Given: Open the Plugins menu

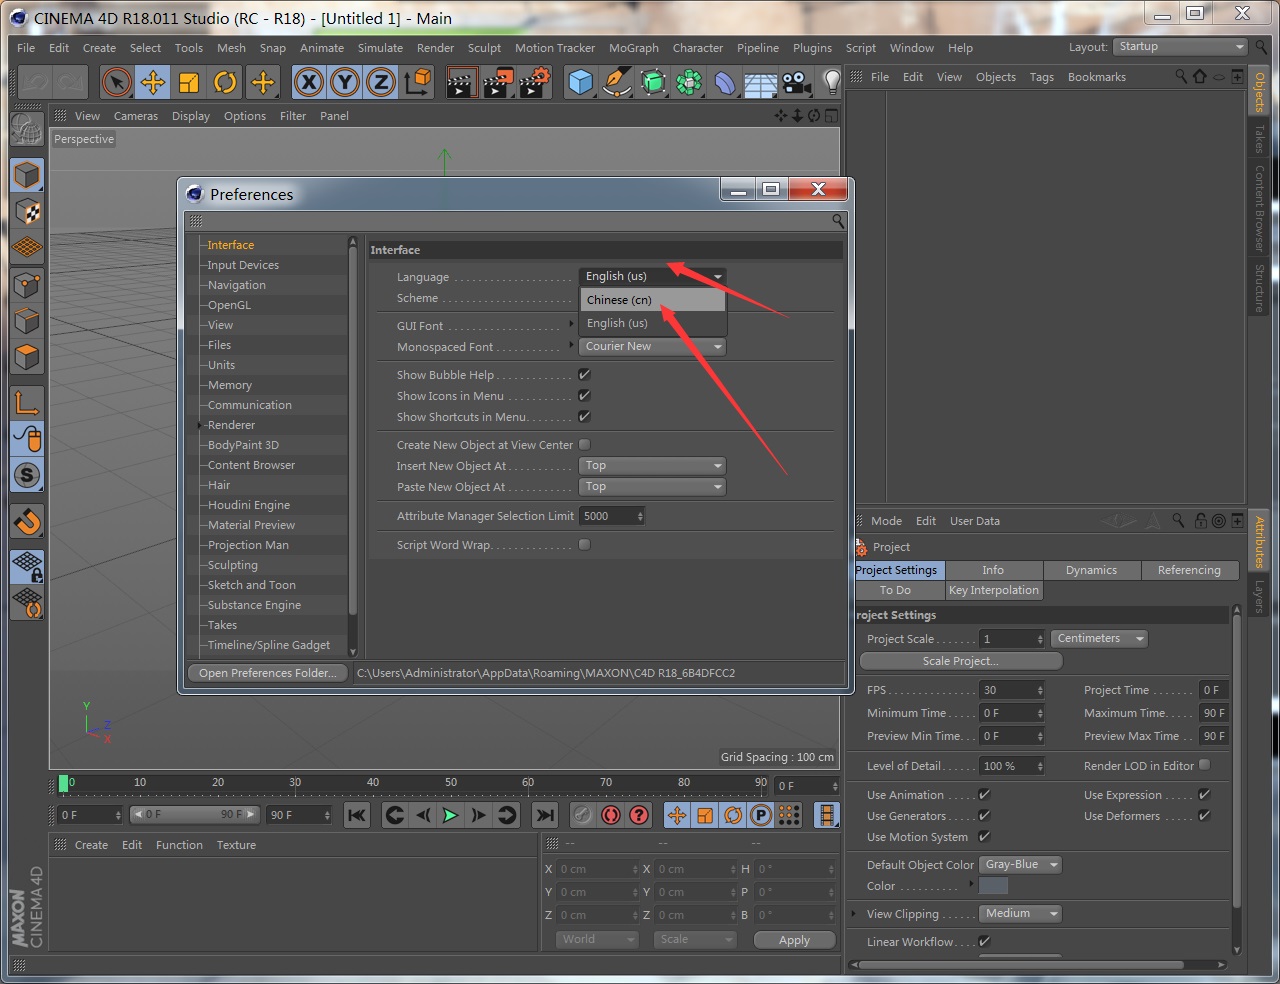Looking at the screenshot, I should [812, 48].
